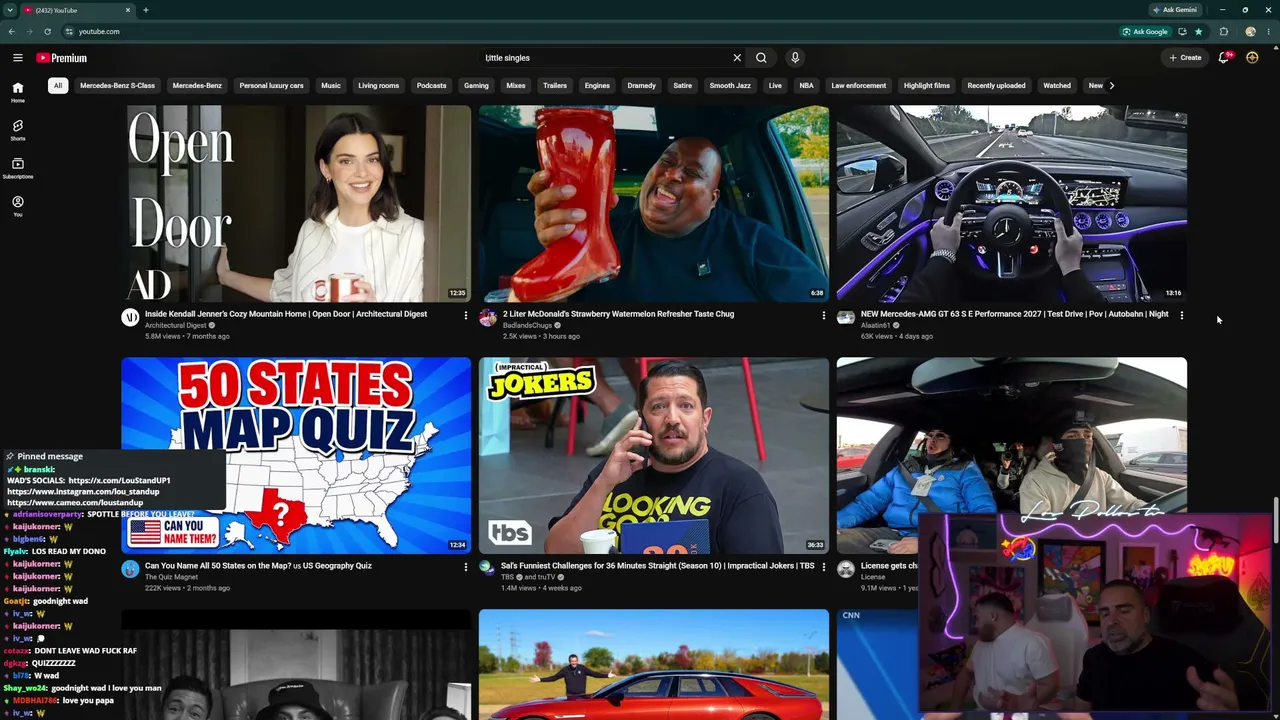
Task: Open The Quiz Magnet channel avatar
Action: pos(130,570)
